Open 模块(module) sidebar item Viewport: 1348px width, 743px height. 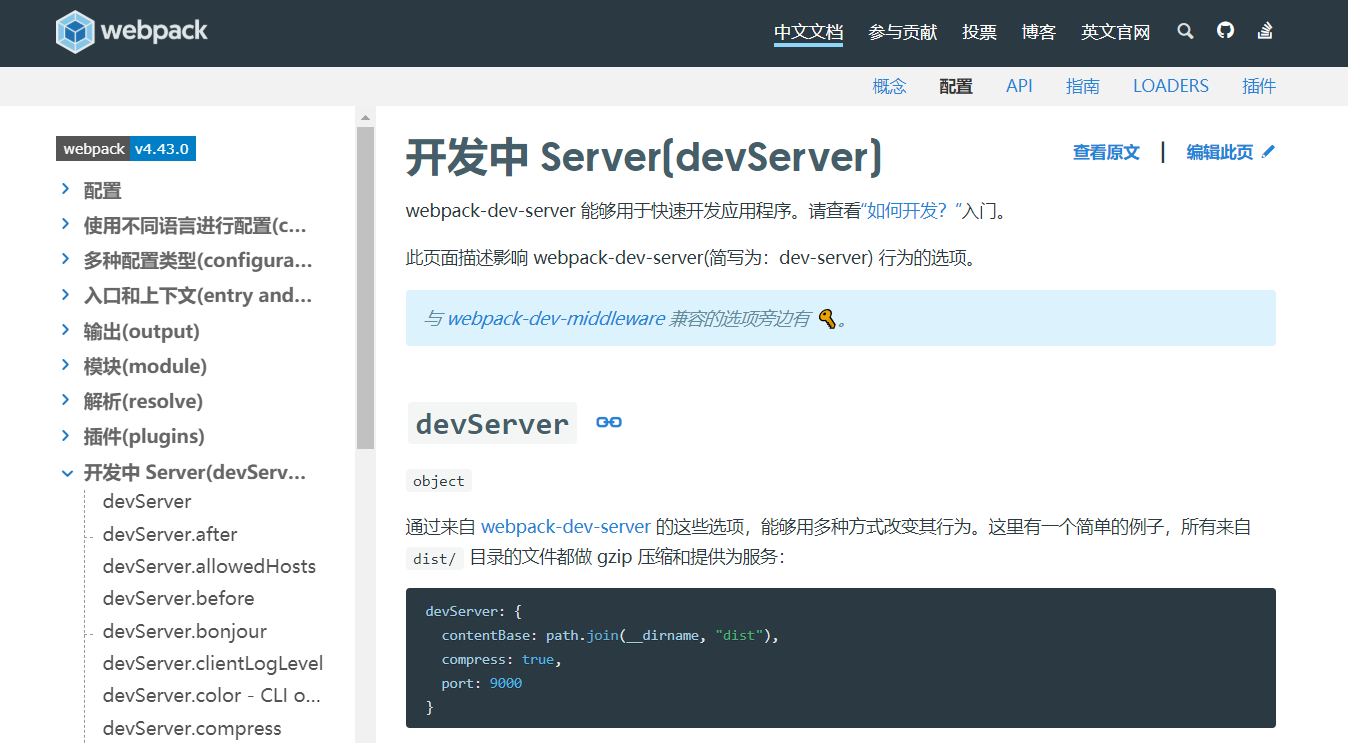coord(145,366)
